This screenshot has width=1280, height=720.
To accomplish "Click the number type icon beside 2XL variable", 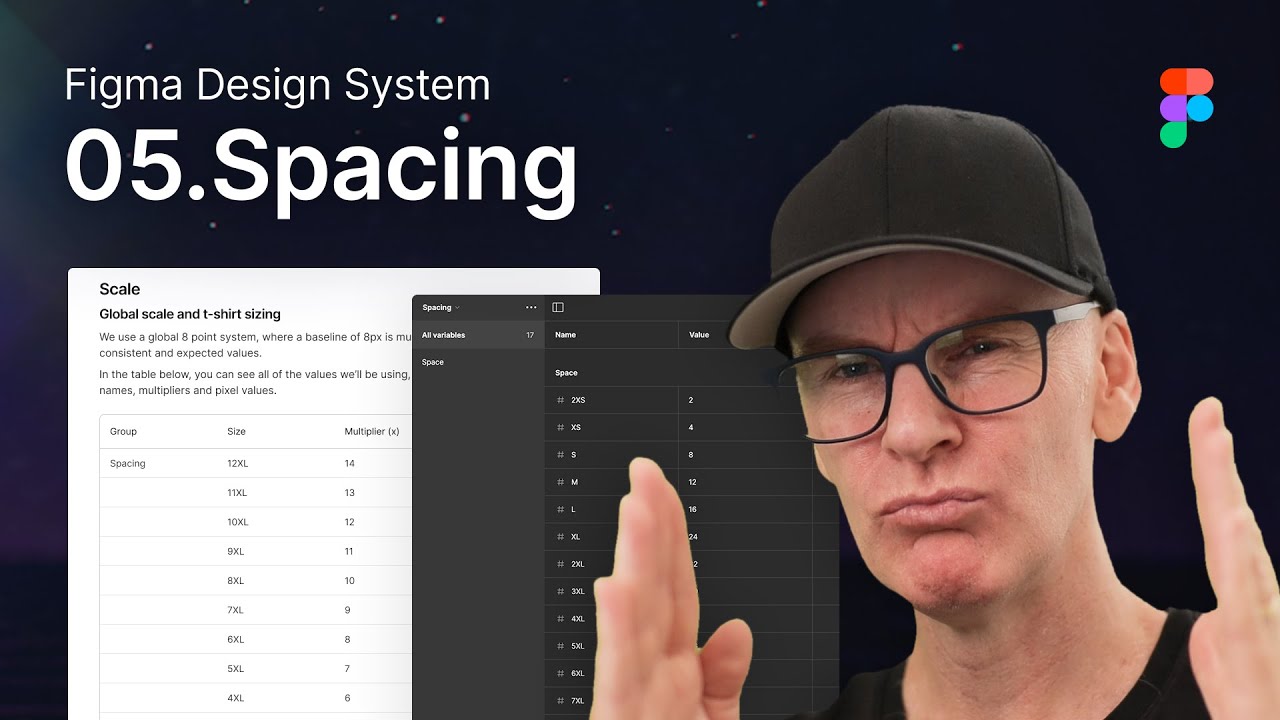I will coord(560,564).
